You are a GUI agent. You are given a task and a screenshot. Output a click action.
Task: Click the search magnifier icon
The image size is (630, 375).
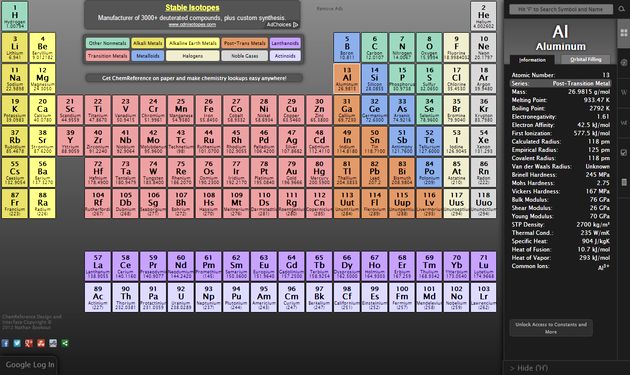622,9
